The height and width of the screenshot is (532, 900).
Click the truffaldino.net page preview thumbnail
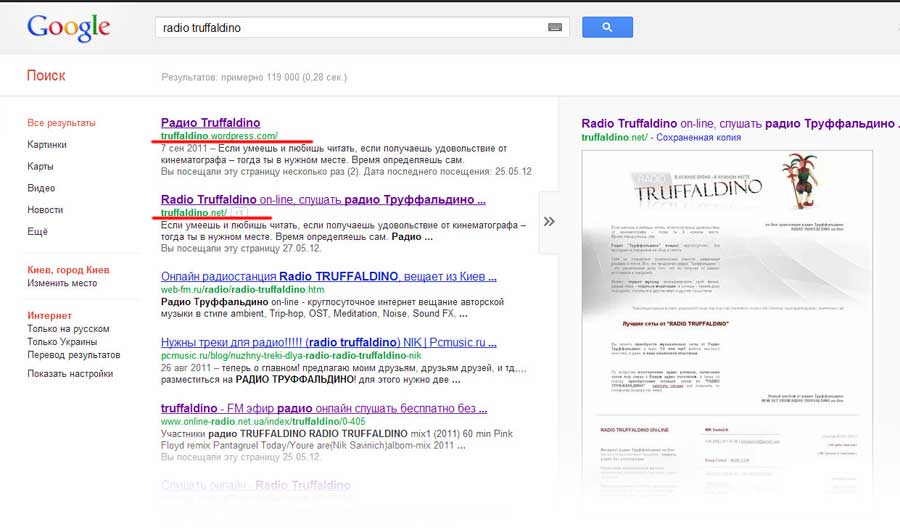[x=727, y=321]
